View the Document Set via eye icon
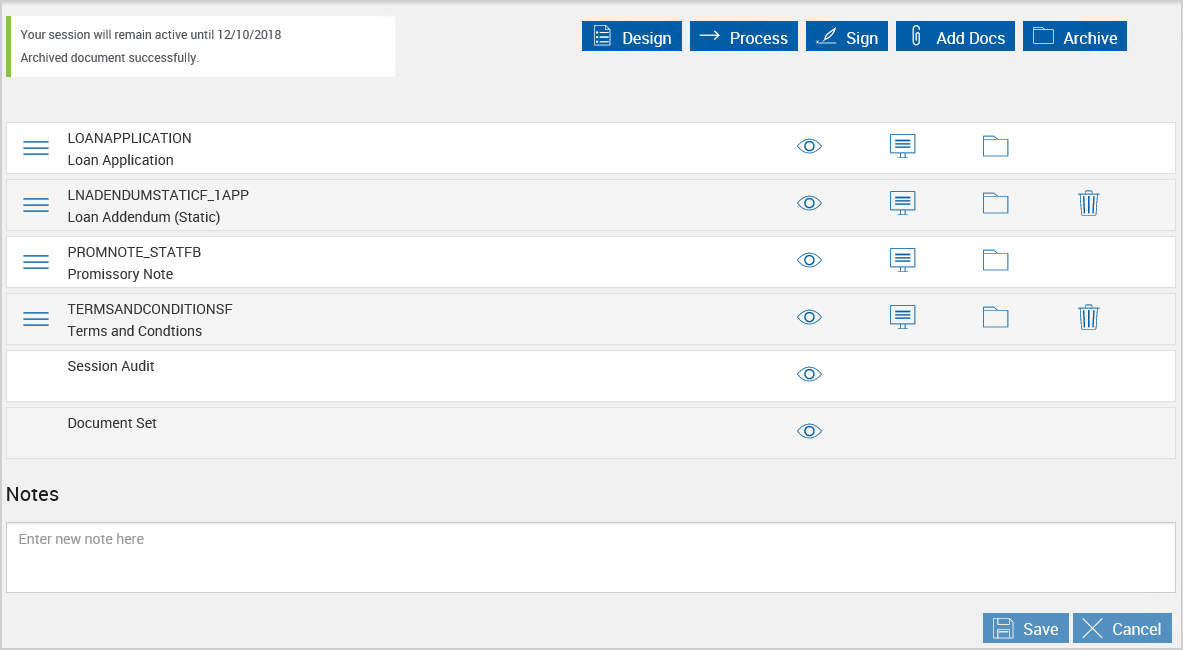Screen dimensions: 1183x650 809,431
